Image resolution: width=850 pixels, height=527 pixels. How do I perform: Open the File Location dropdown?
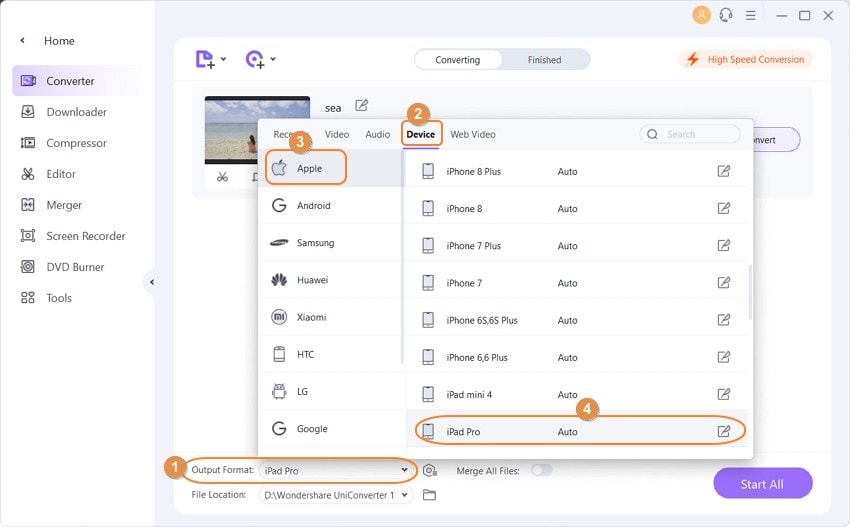336,495
